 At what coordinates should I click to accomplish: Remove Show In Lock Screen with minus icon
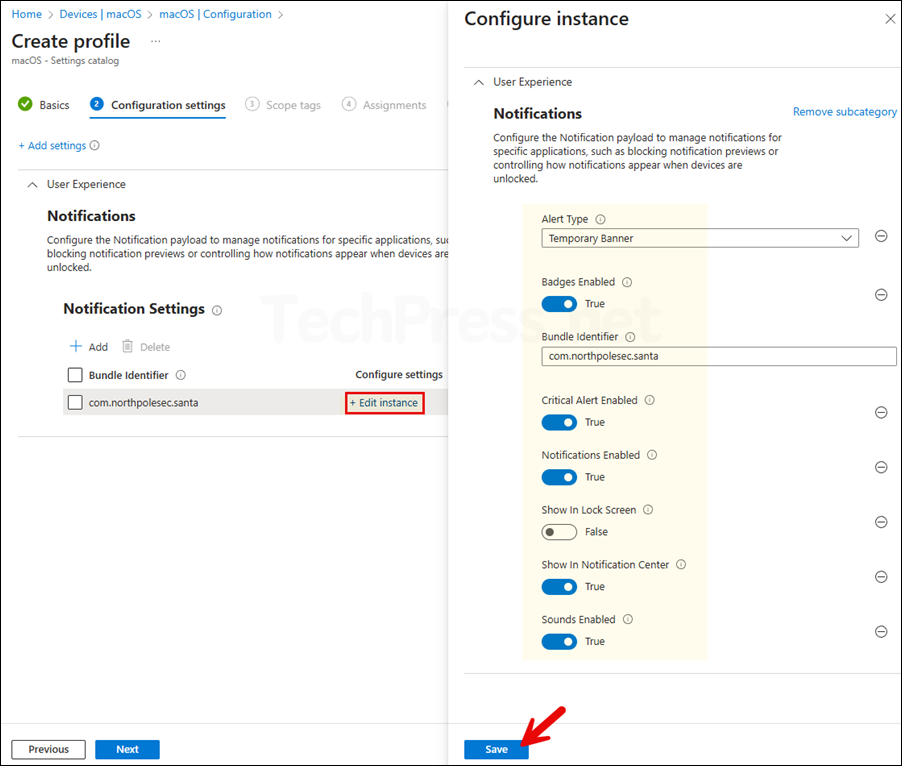pyautogui.click(x=881, y=522)
